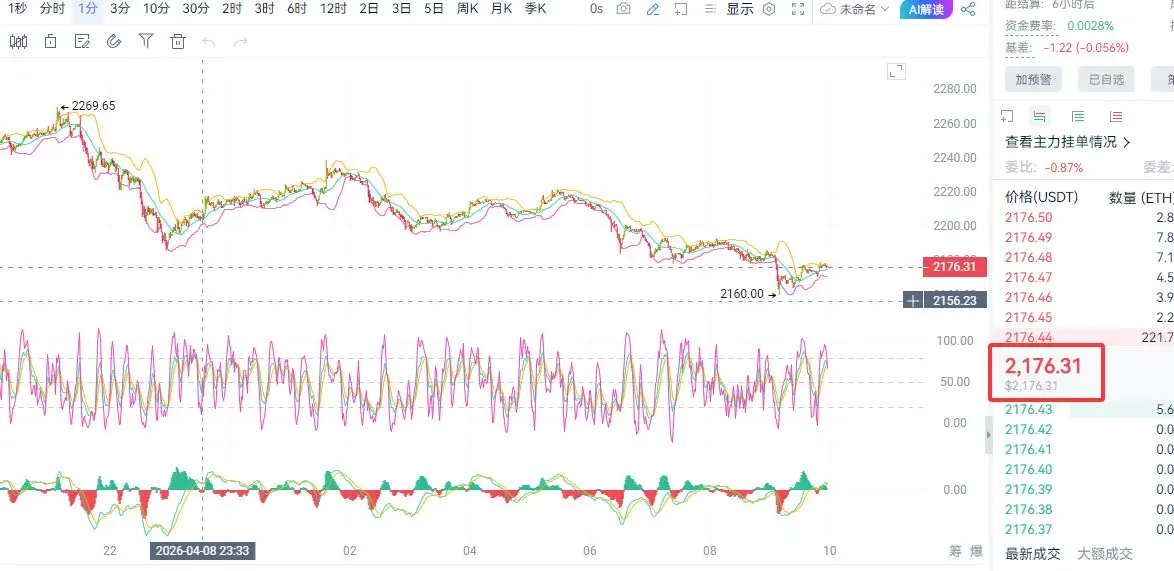Click bid price 2176.37 in order book
1174x571 pixels.
point(1029,530)
